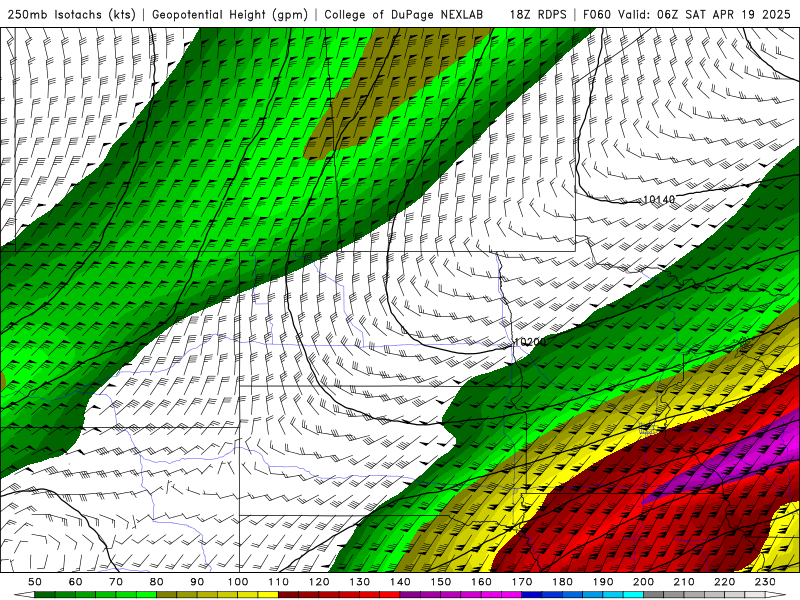This screenshot has height=600, width=800.
Task: Click the 10140 height contour label
Action: (x=659, y=199)
